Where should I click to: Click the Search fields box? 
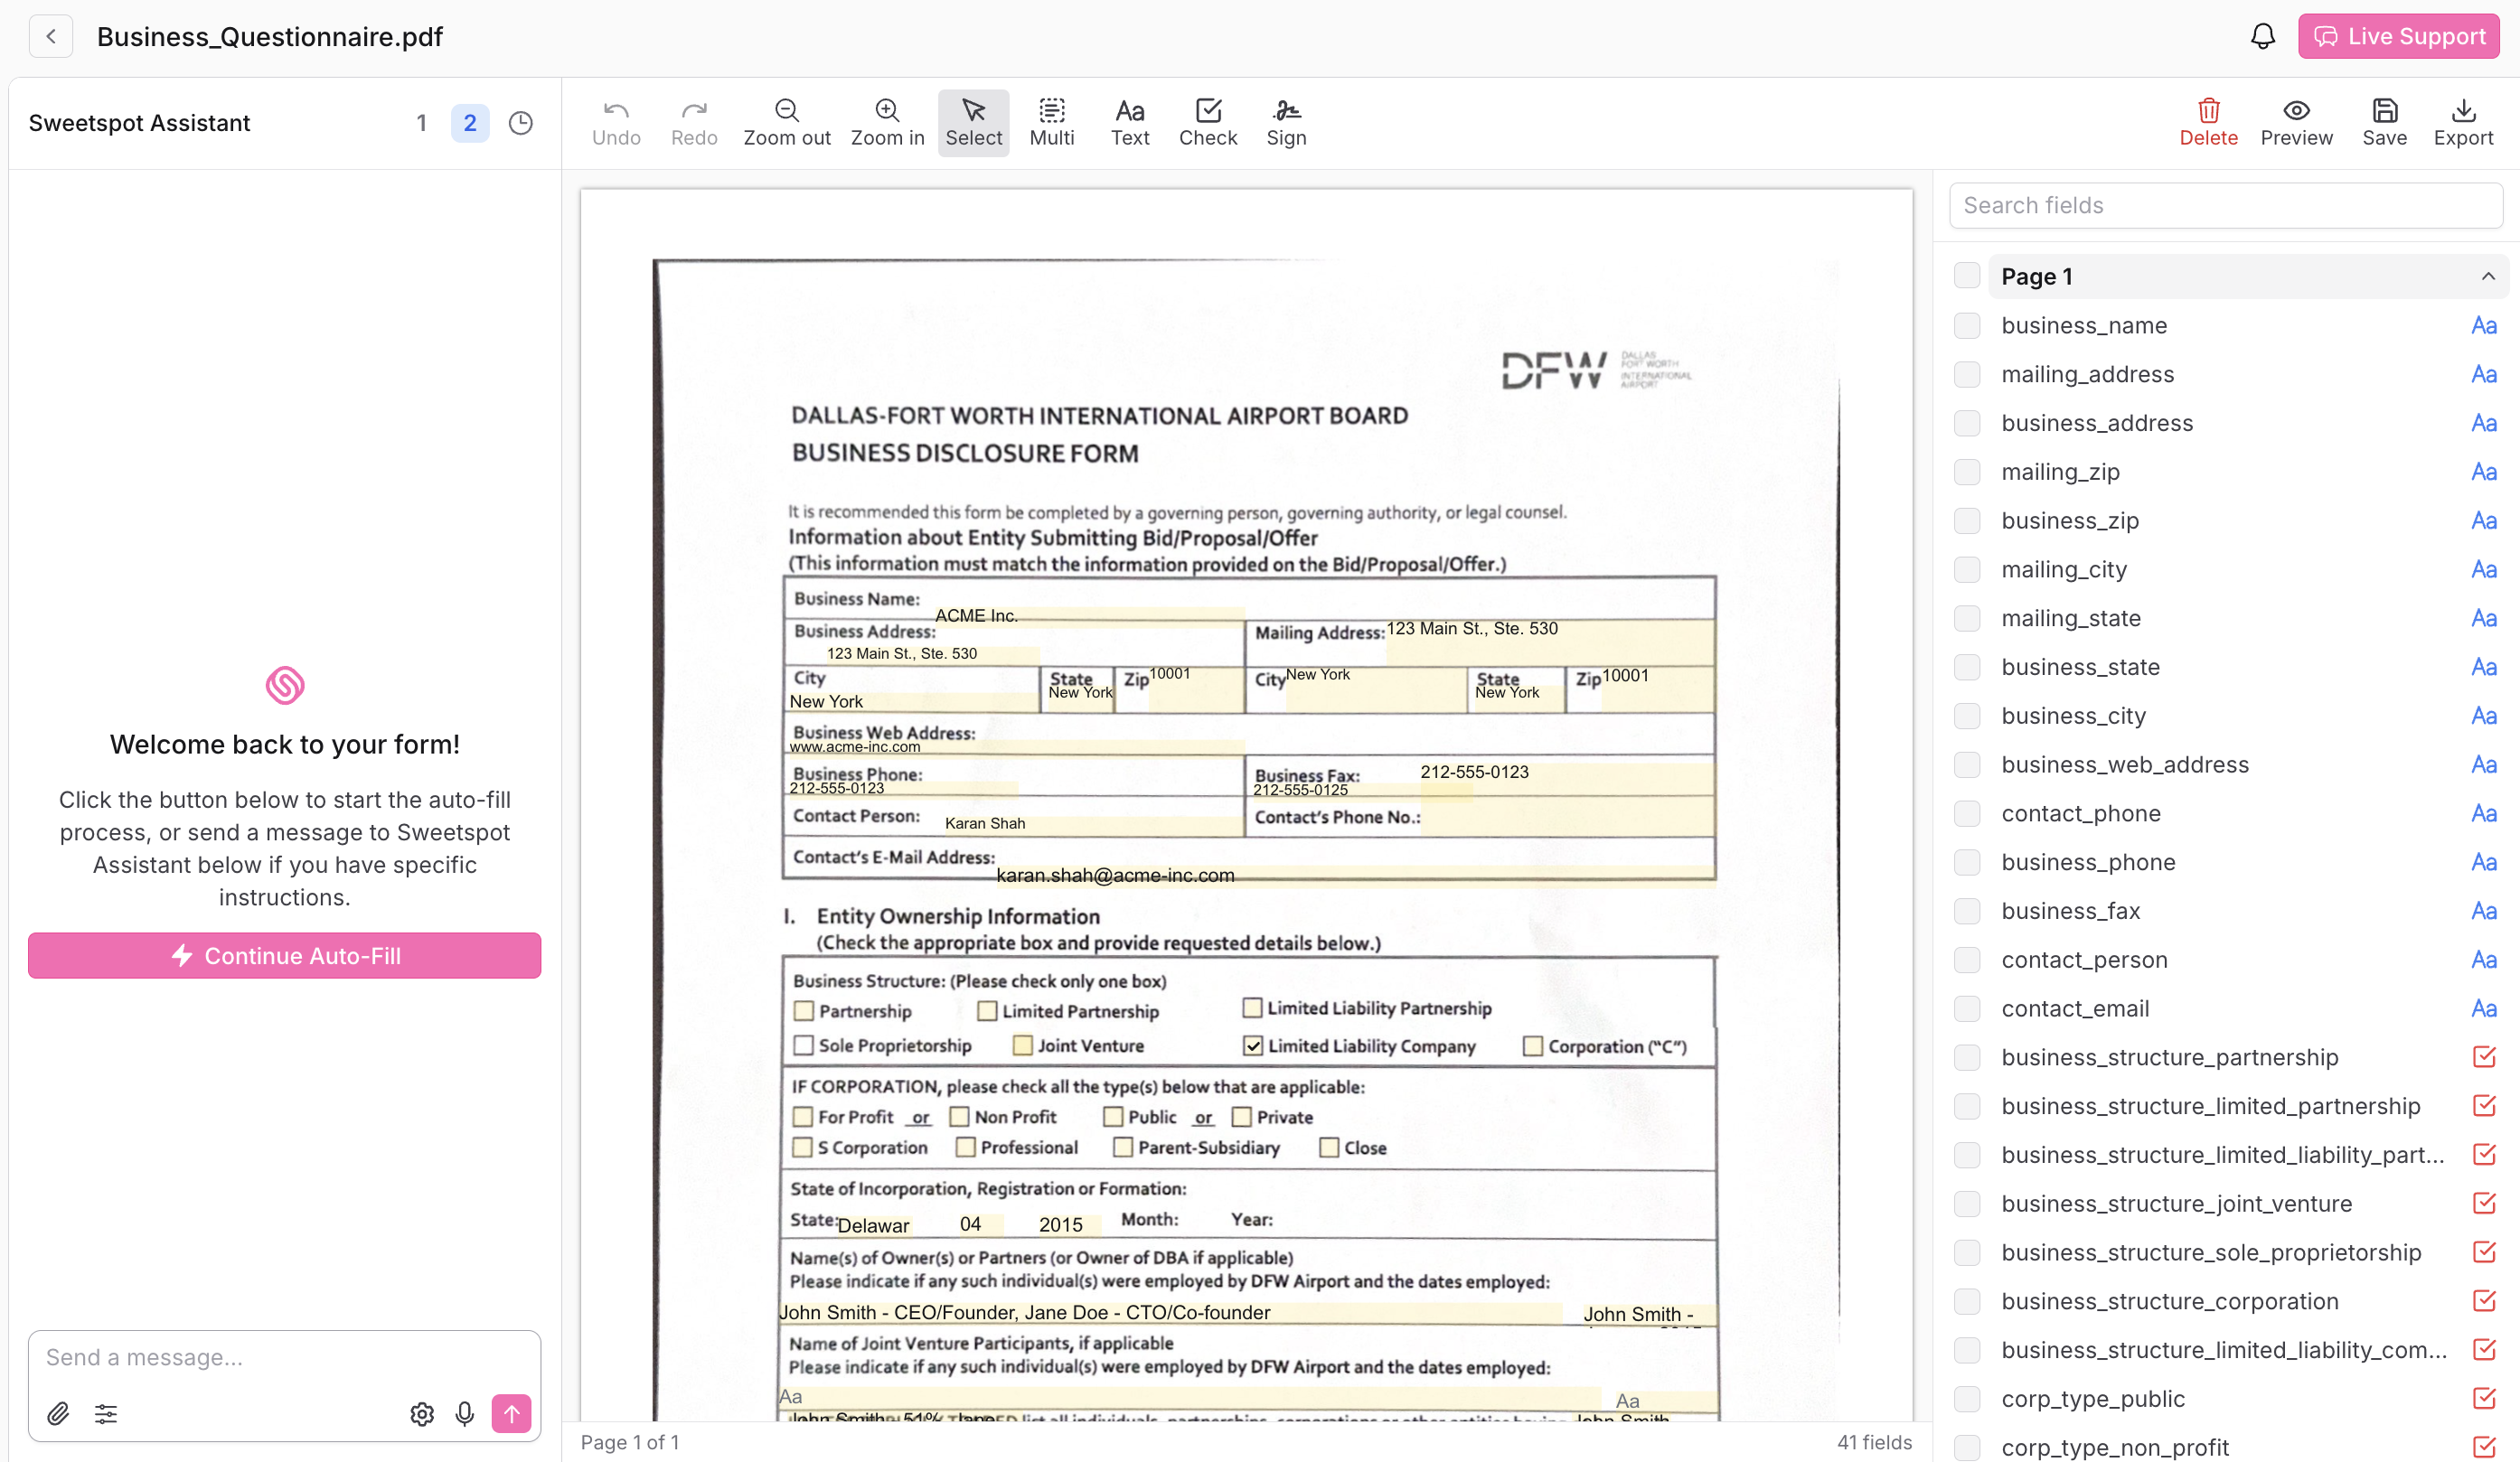[x=2225, y=205]
